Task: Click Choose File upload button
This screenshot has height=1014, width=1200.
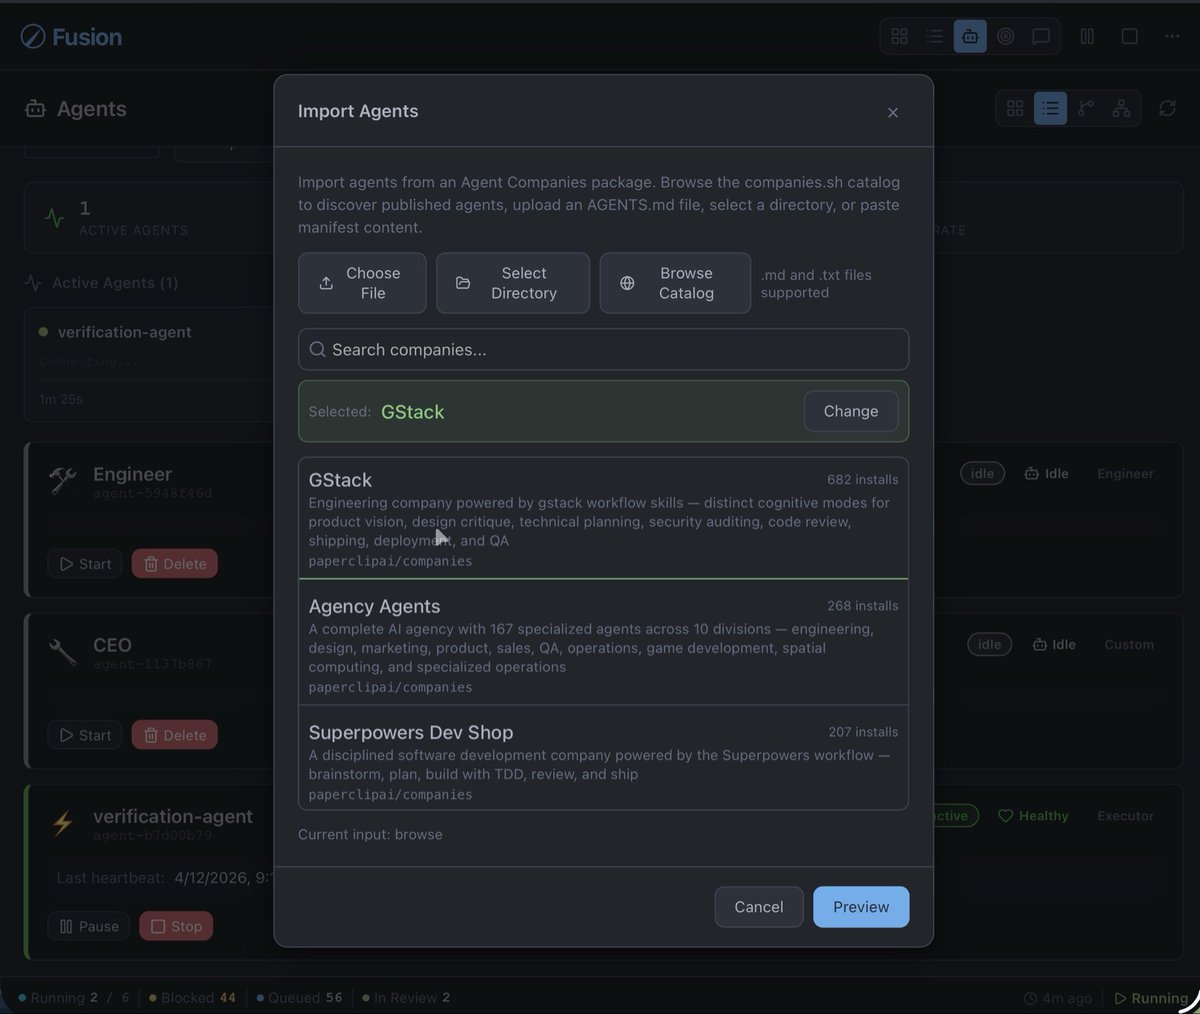Action: click(362, 283)
